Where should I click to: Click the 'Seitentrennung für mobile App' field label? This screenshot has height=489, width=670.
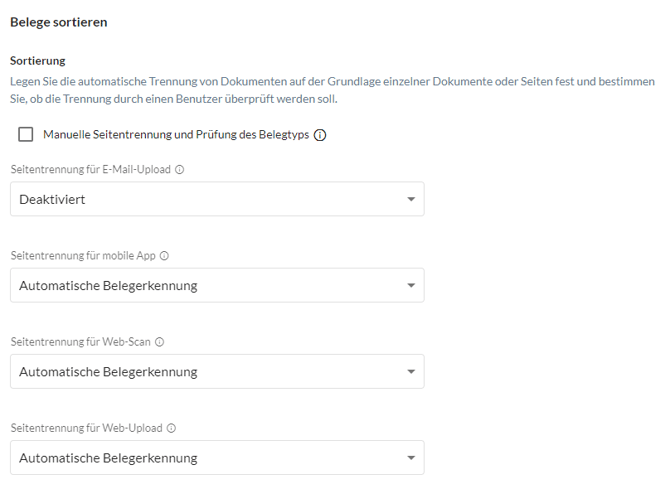tap(83, 256)
